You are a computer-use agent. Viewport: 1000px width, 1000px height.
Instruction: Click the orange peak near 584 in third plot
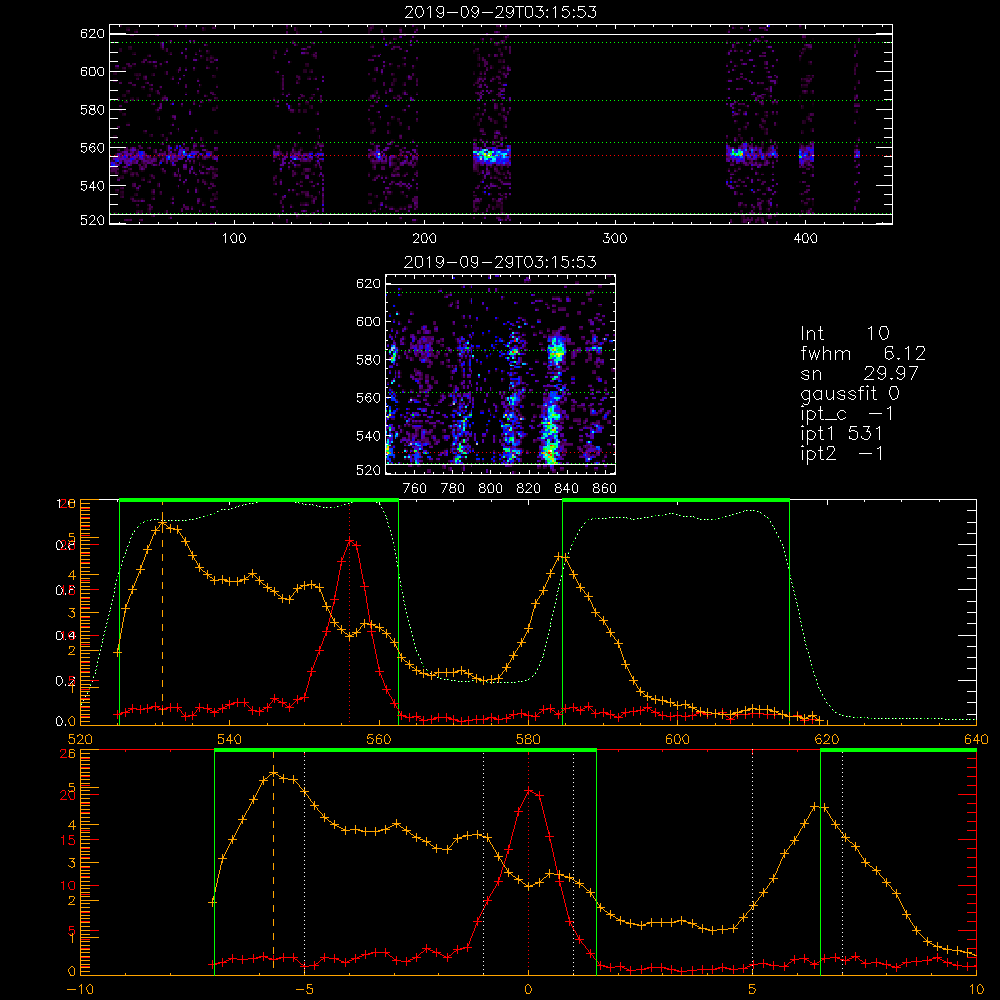tap(561, 556)
